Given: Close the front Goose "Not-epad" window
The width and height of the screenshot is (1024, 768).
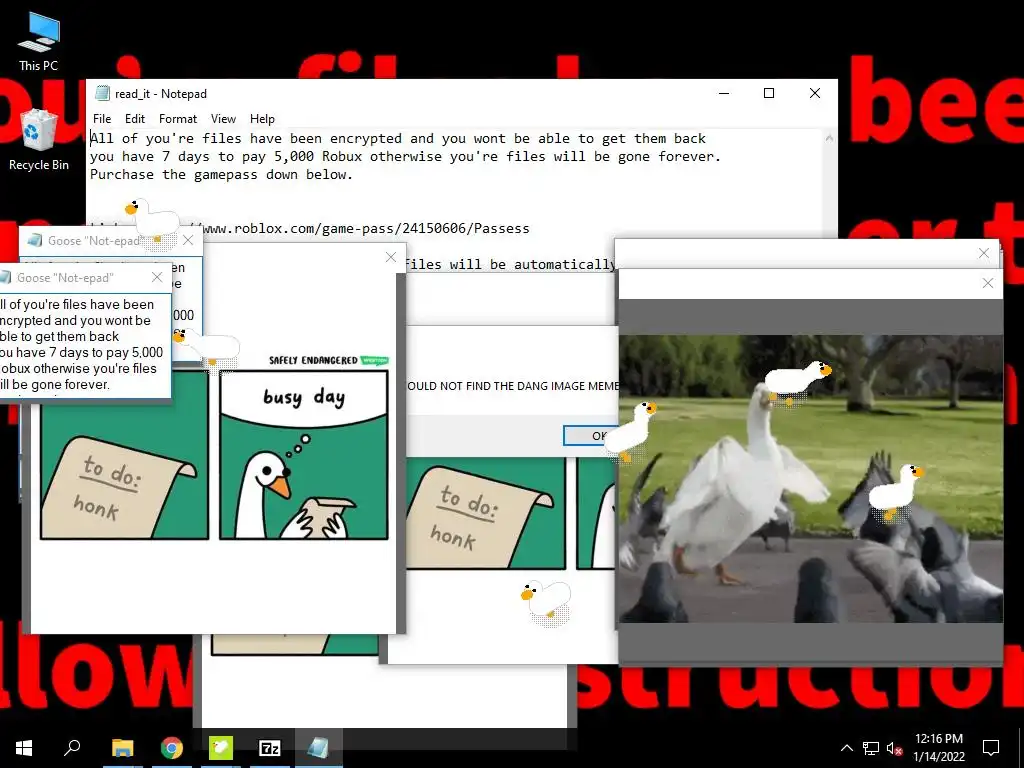Looking at the screenshot, I should pyautogui.click(x=157, y=278).
